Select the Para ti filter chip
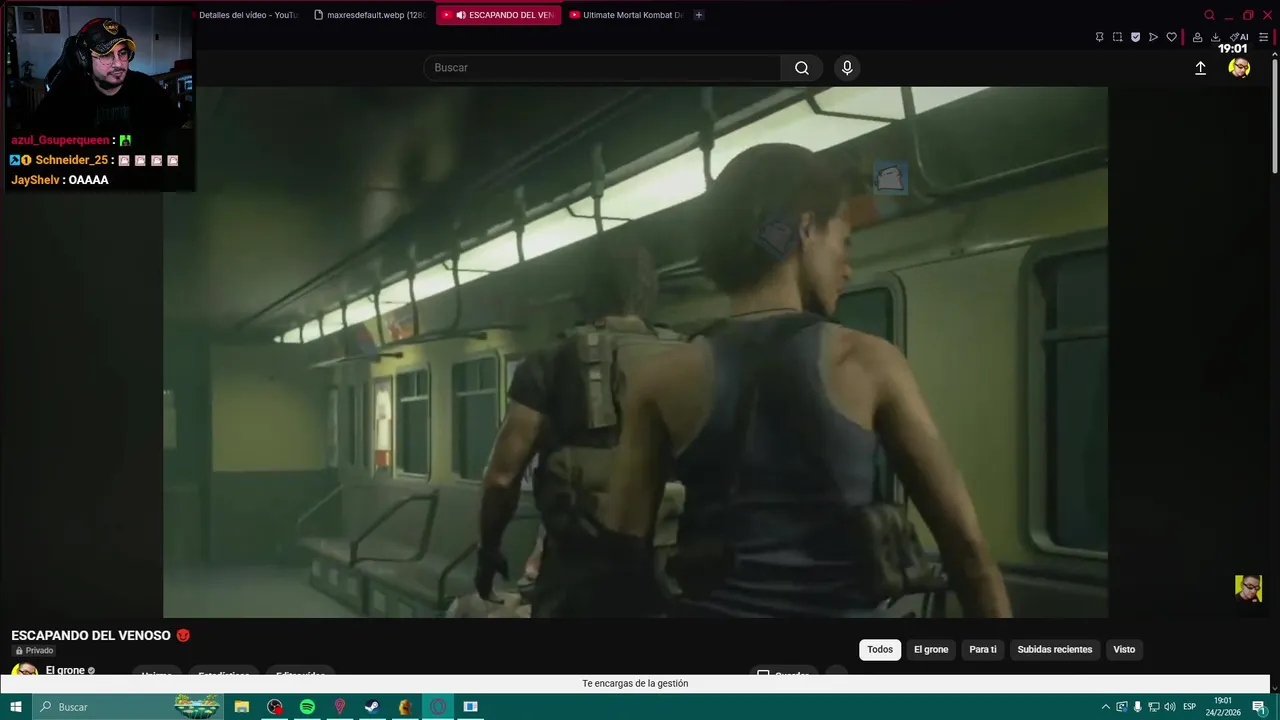 (x=983, y=649)
